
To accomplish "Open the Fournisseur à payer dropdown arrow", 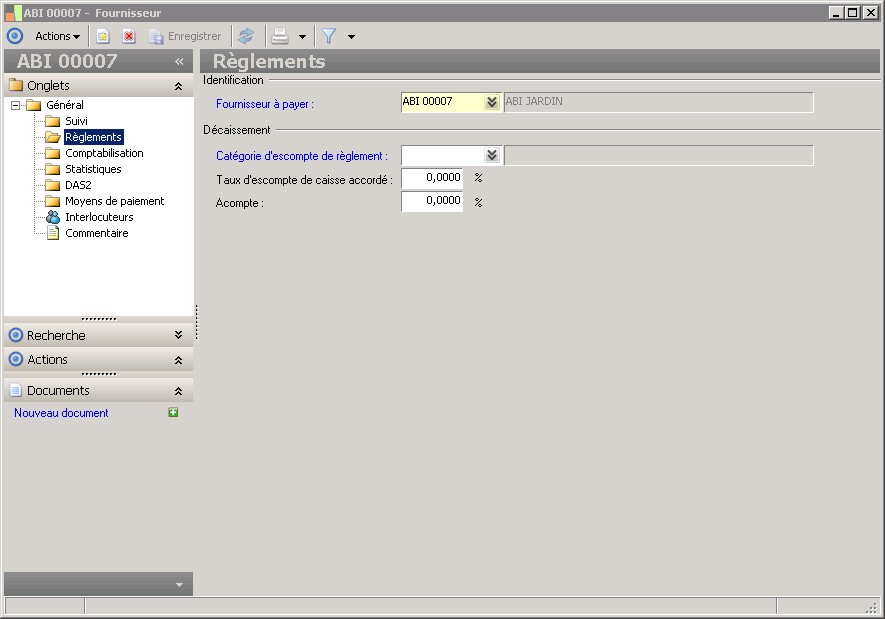I will (x=491, y=102).
